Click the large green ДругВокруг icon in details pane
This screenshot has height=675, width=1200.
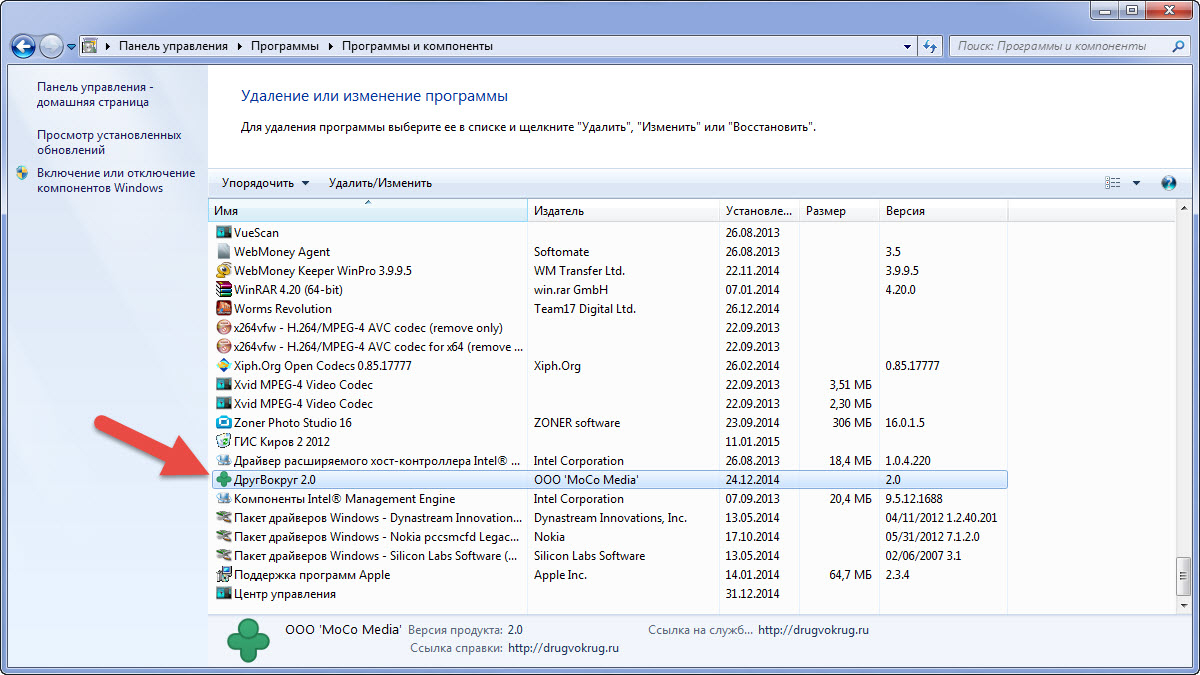pyautogui.click(x=247, y=639)
